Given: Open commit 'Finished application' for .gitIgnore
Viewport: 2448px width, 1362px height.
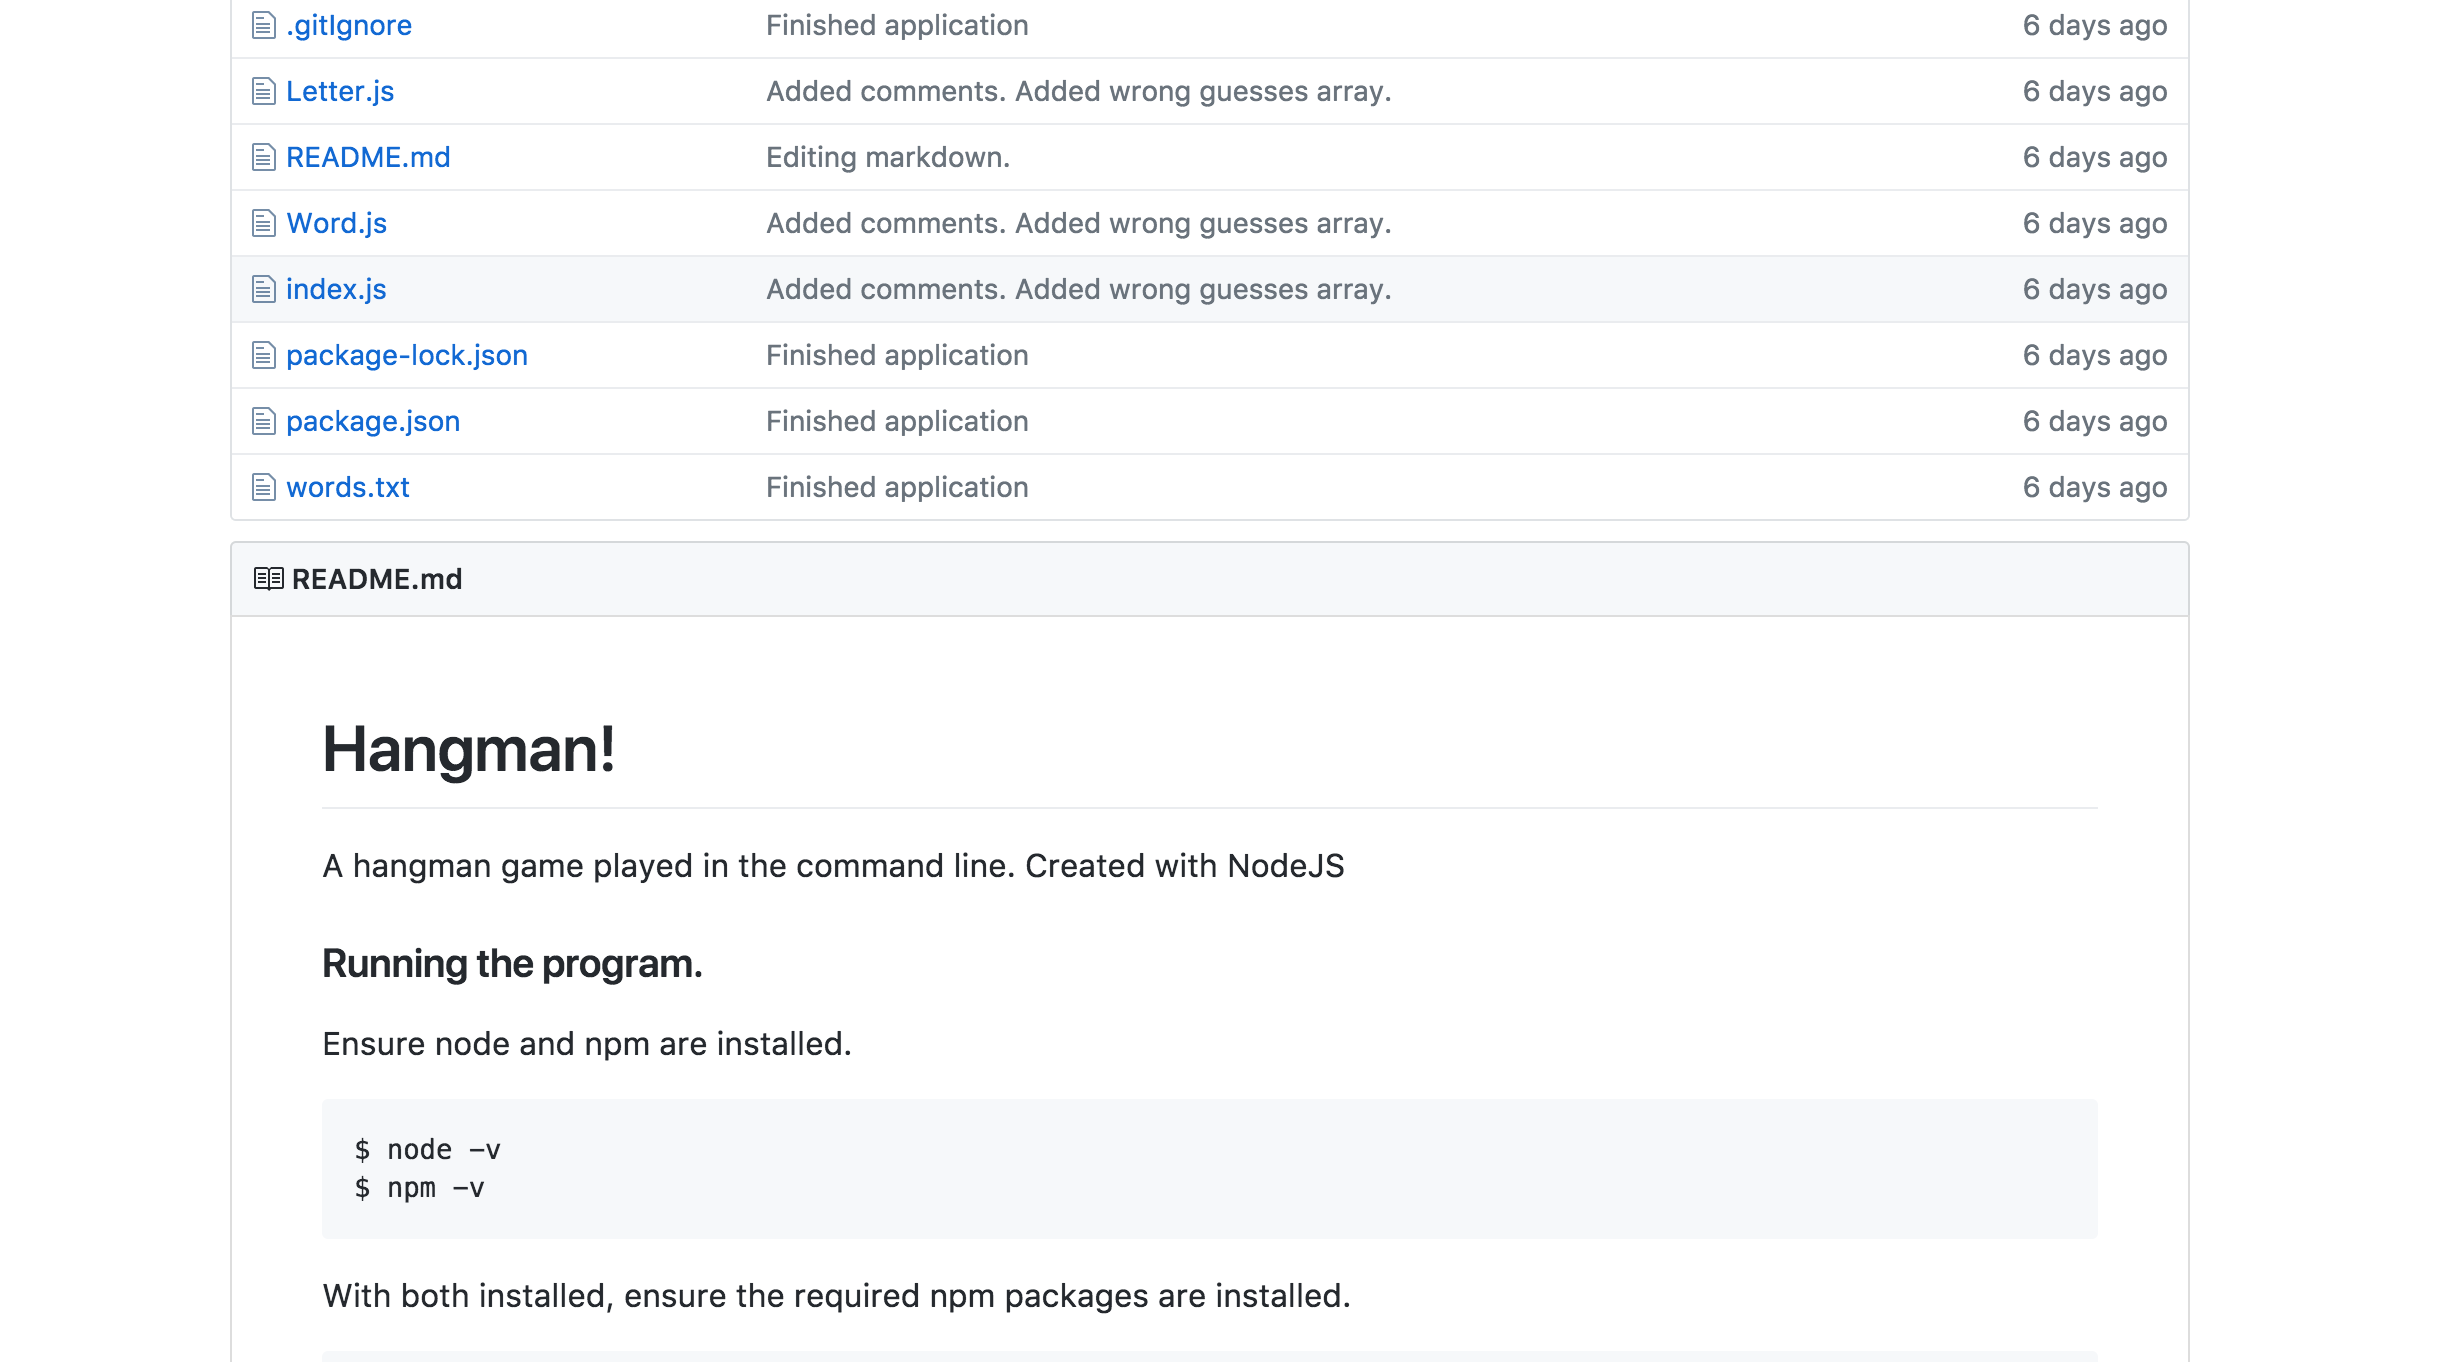Looking at the screenshot, I should click(x=897, y=25).
